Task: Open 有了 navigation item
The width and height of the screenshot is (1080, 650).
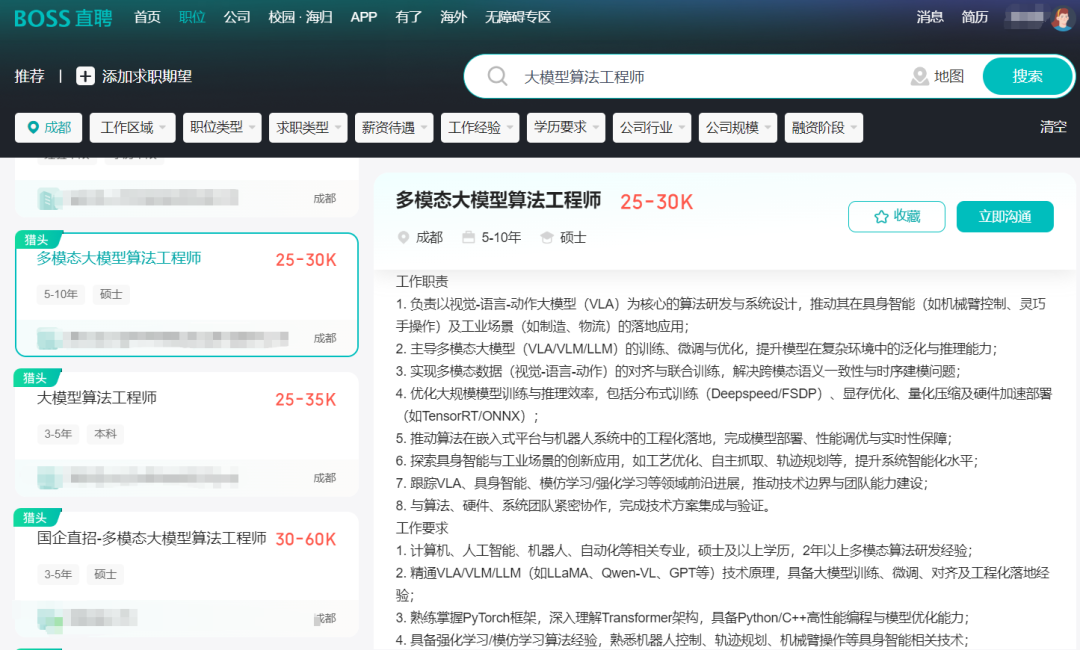Action: 408,17
